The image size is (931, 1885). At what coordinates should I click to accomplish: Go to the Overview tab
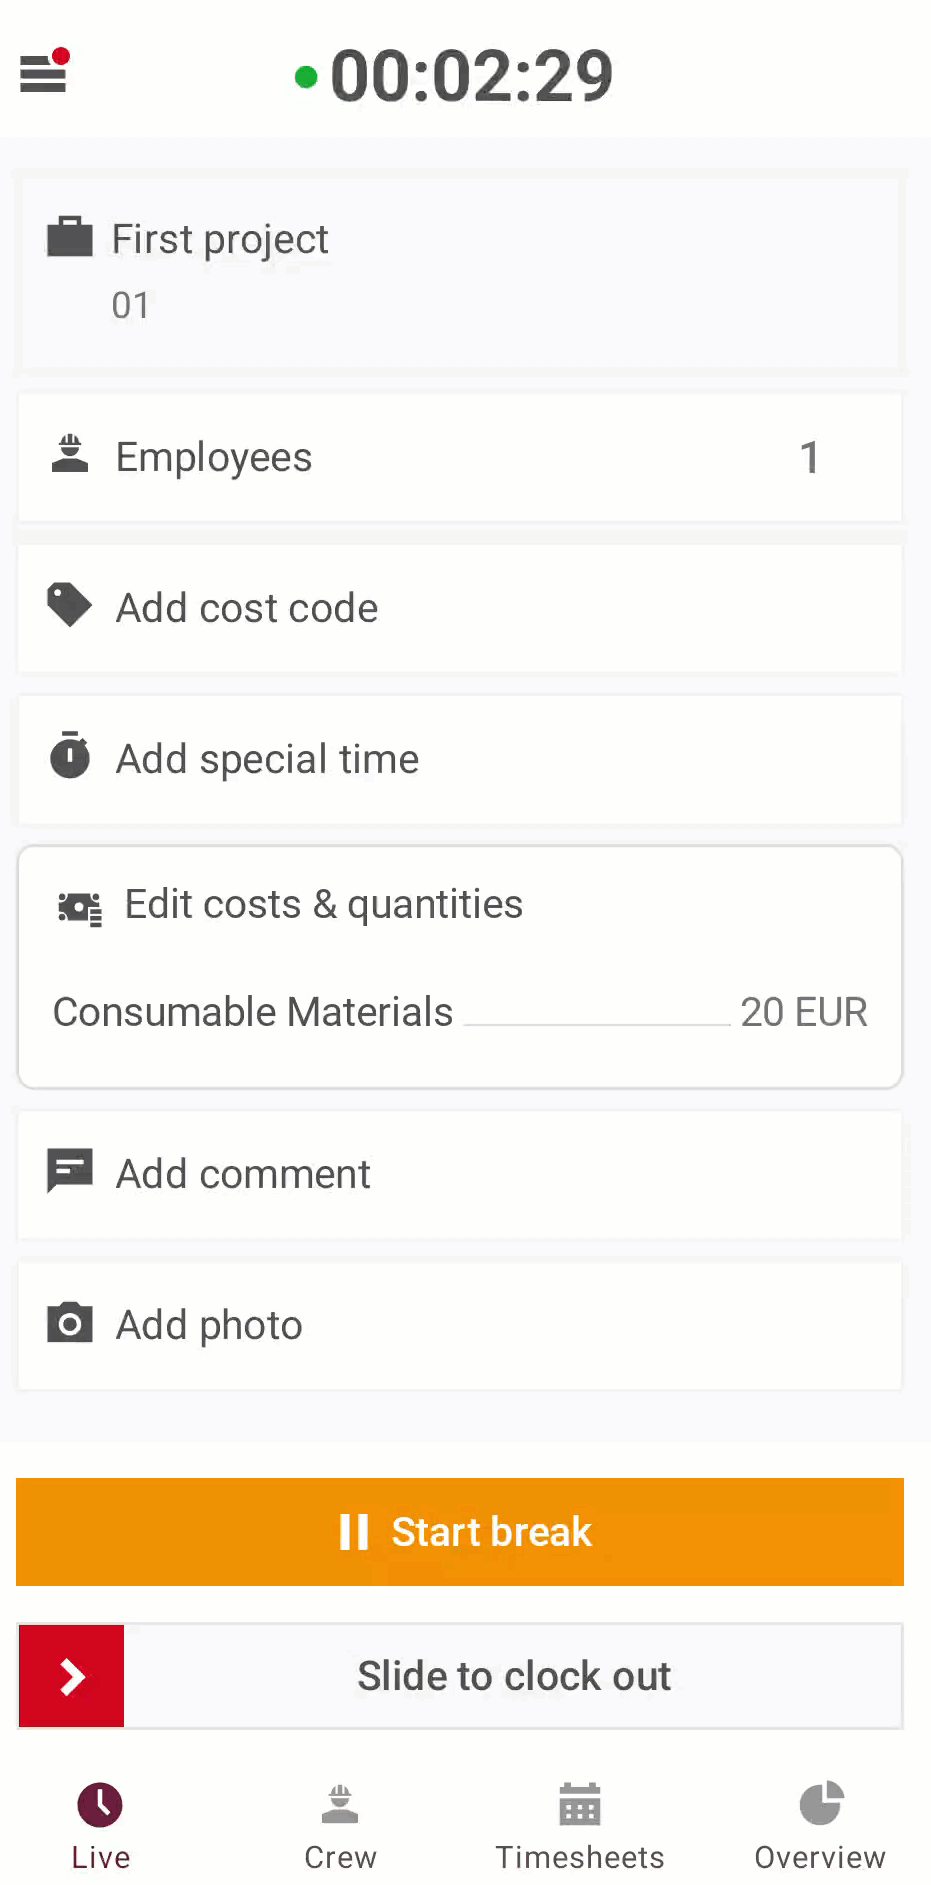pos(820,1826)
